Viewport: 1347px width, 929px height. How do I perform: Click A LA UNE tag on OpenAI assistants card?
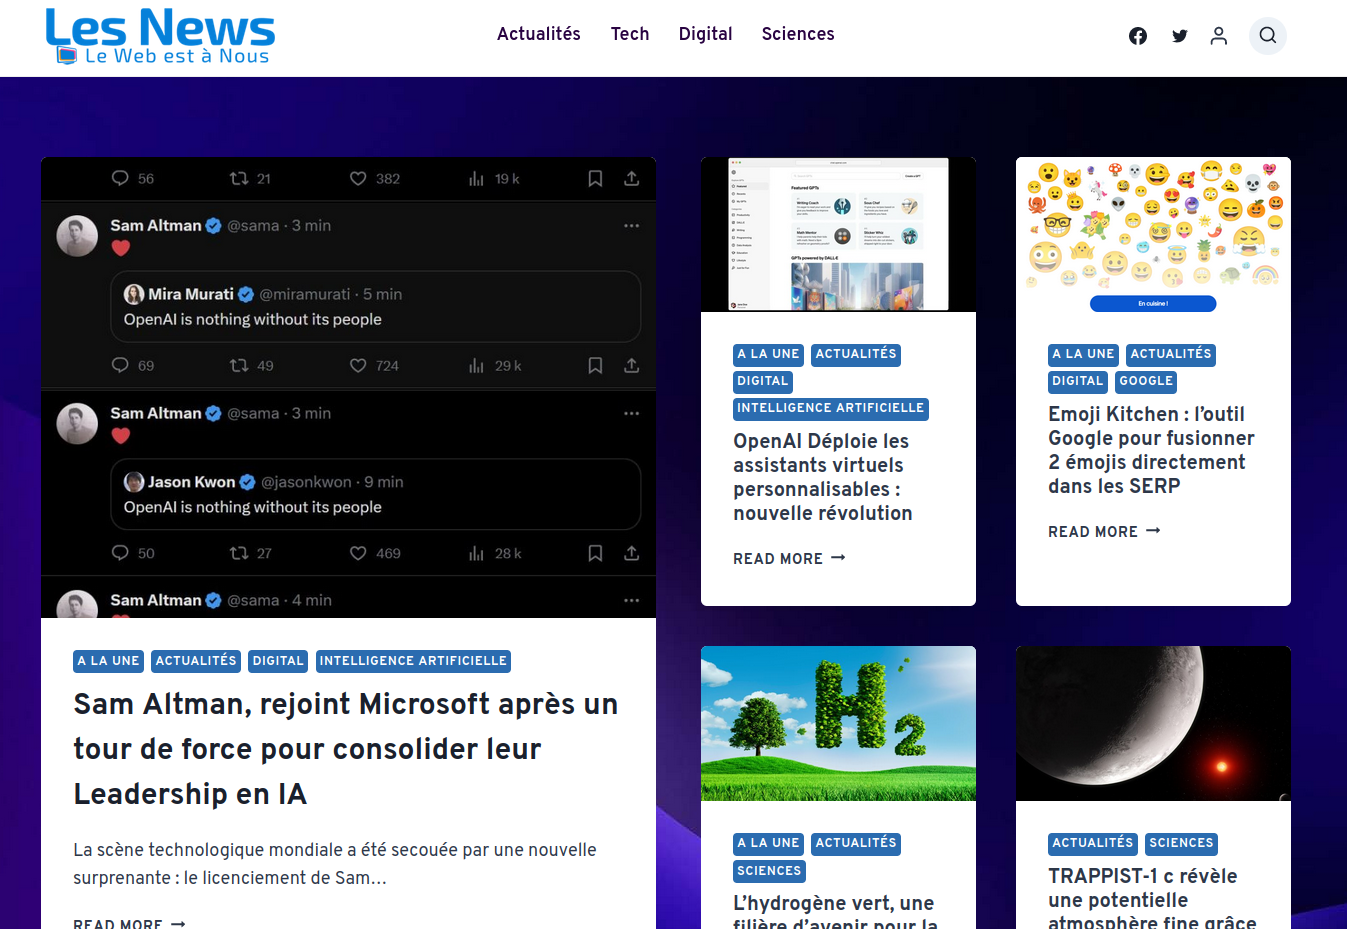769,354
